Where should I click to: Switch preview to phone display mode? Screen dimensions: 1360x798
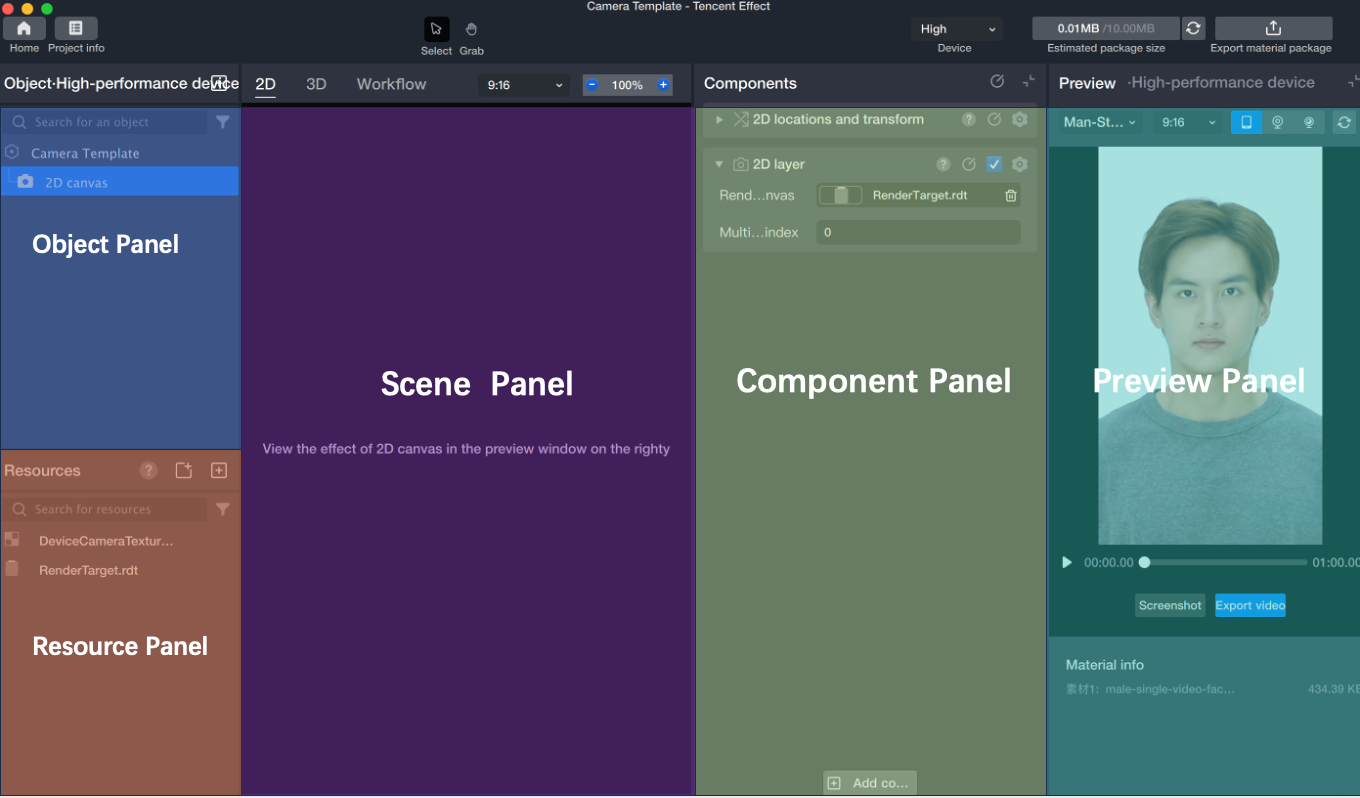pyautogui.click(x=1246, y=122)
